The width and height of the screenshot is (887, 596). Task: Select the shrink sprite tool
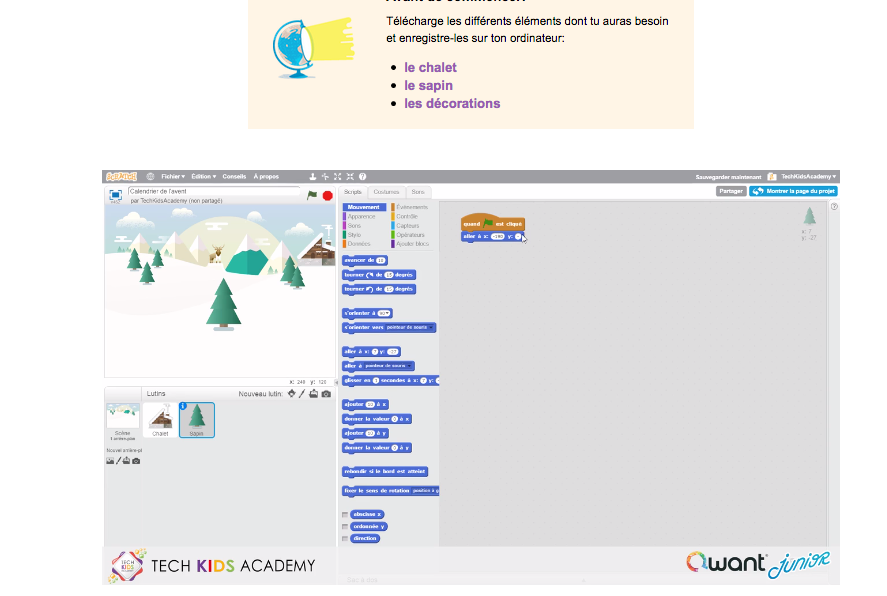350,176
